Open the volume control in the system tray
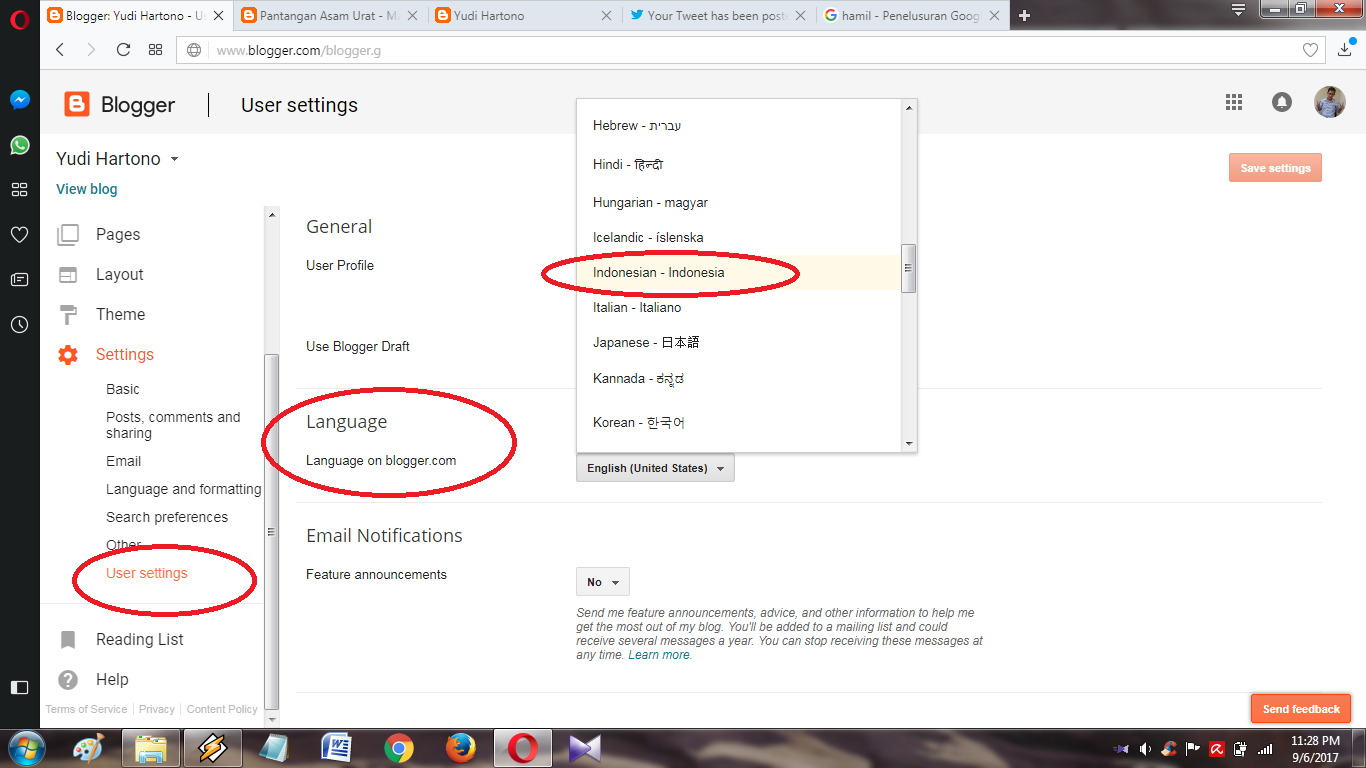1366x768 pixels. pos(1145,748)
